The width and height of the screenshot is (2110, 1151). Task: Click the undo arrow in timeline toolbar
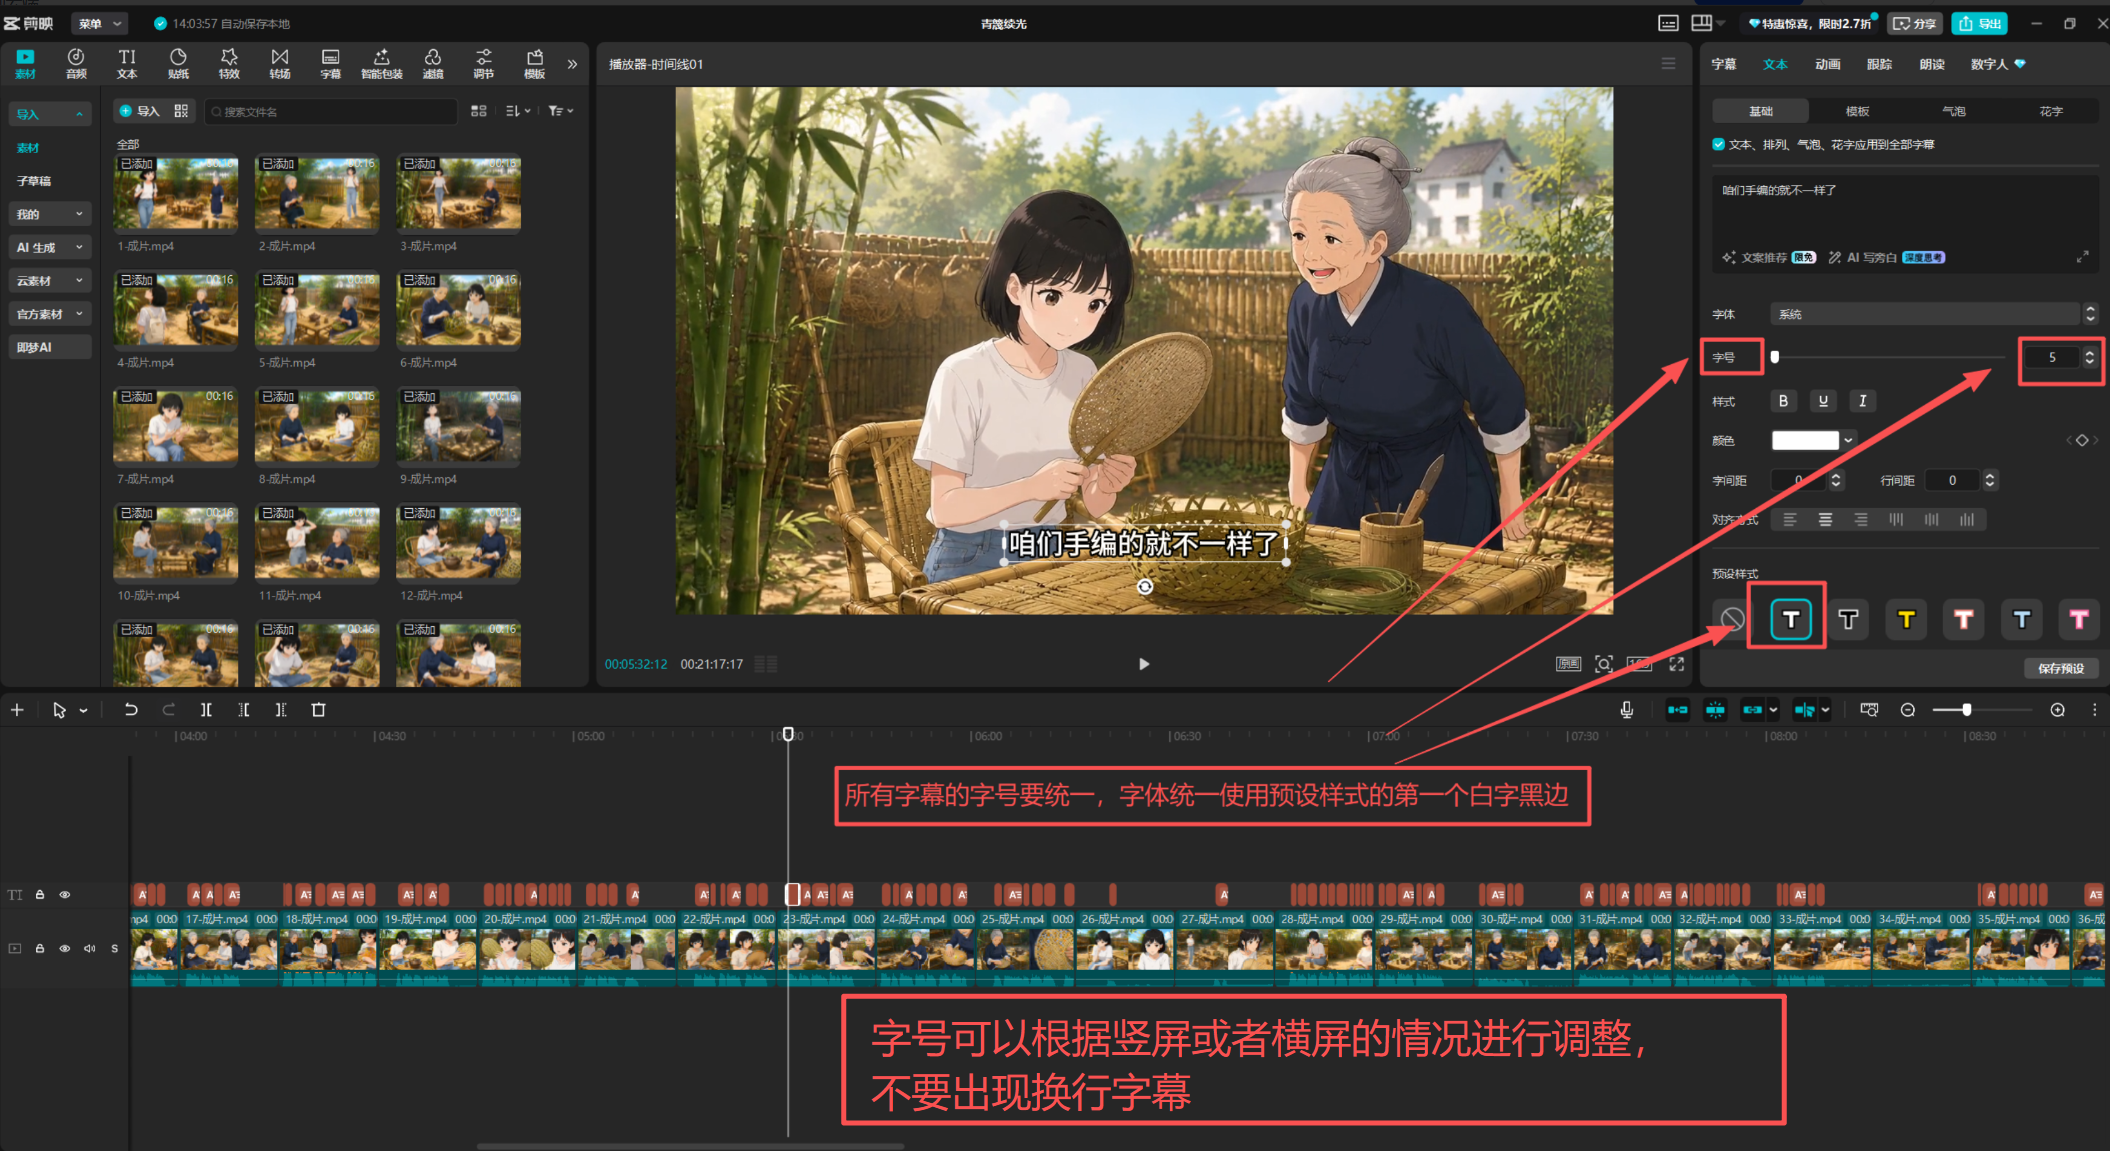click(131, 710)
